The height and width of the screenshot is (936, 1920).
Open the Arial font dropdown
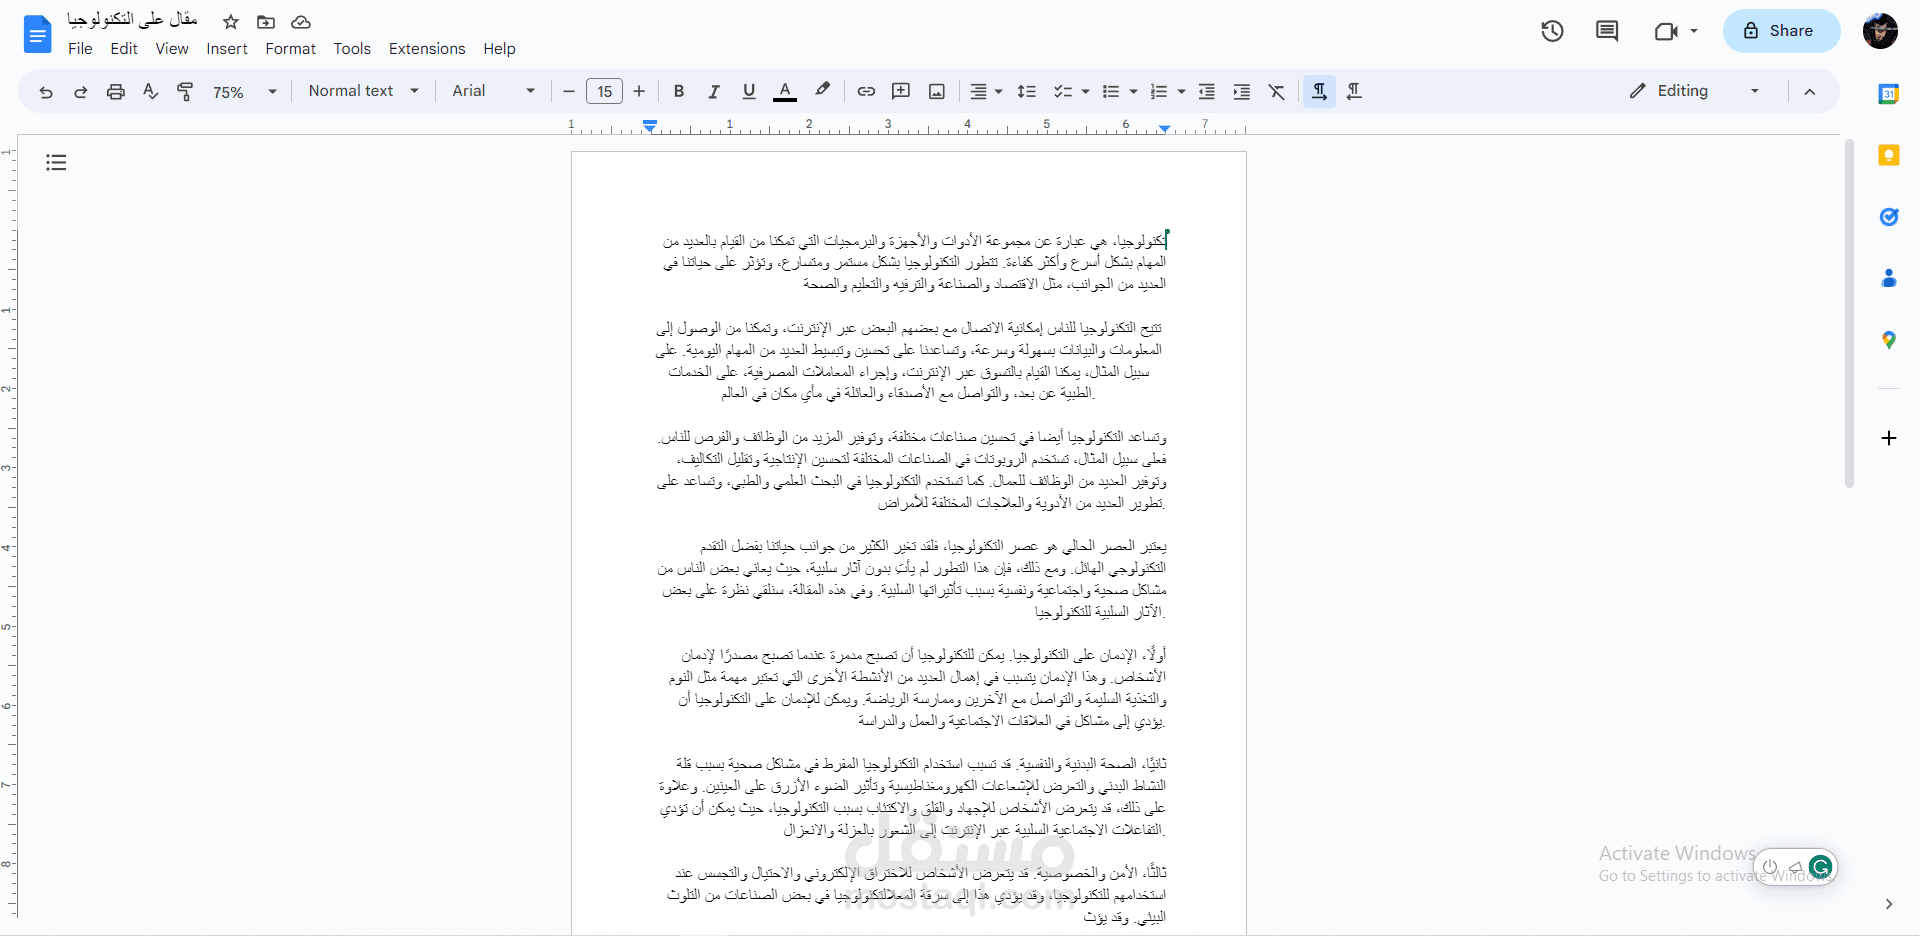(x=493, y=91)
